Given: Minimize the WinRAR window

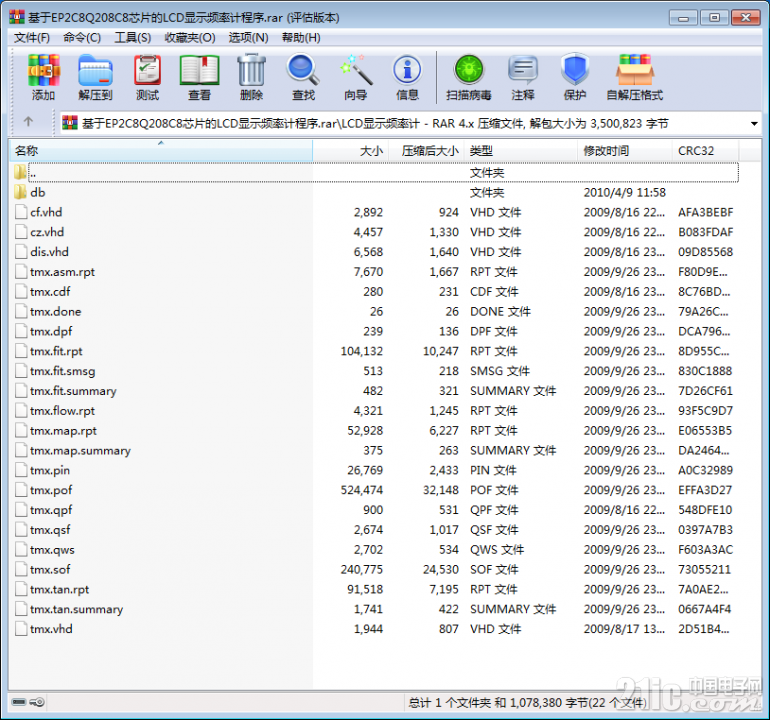Looking at the screenshot, I should coord(683,18).
